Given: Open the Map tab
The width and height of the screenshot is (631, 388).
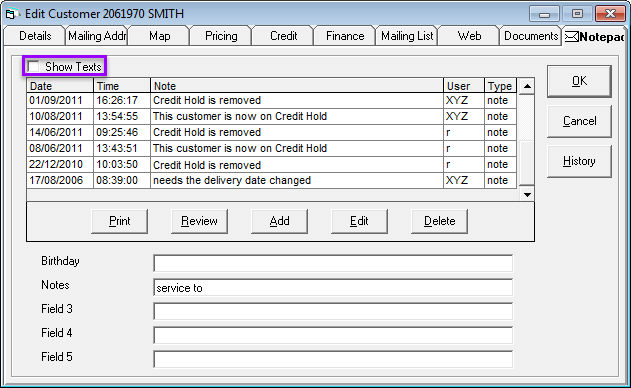Looking at the screenshot, I should 159,36.
